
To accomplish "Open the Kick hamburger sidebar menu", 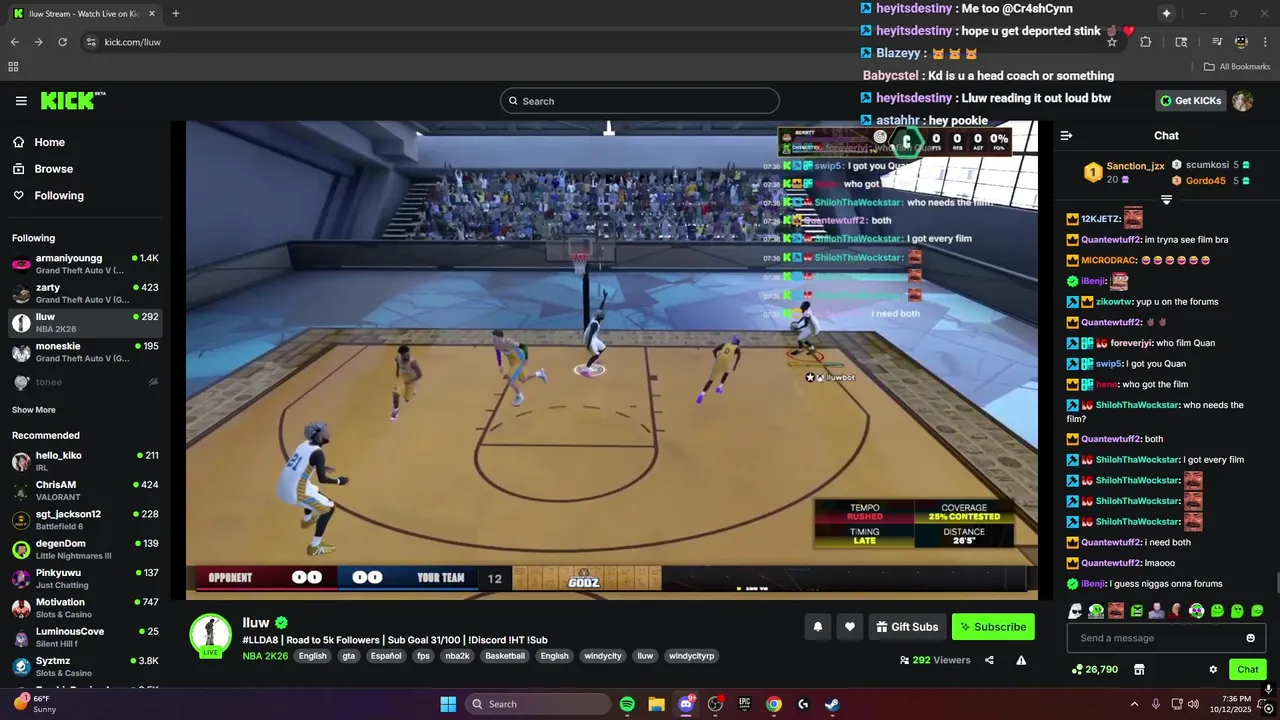I will 21,101.
